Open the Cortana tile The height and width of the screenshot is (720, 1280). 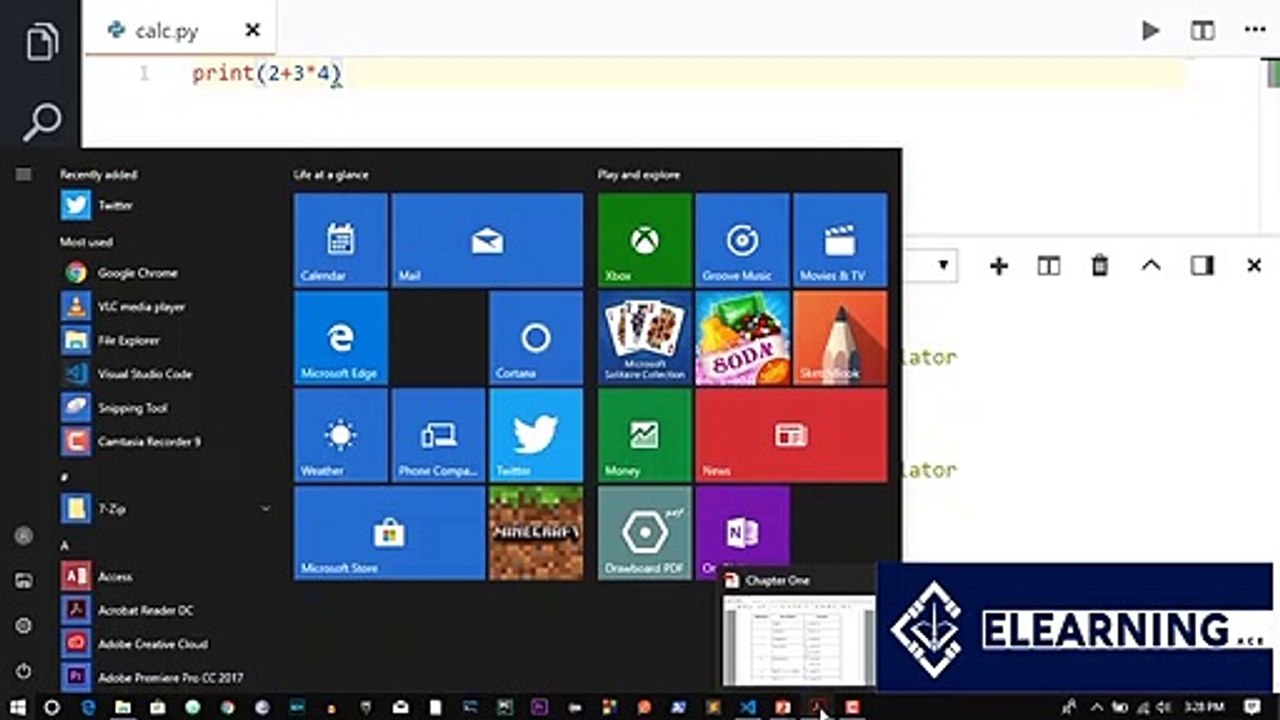536,338
